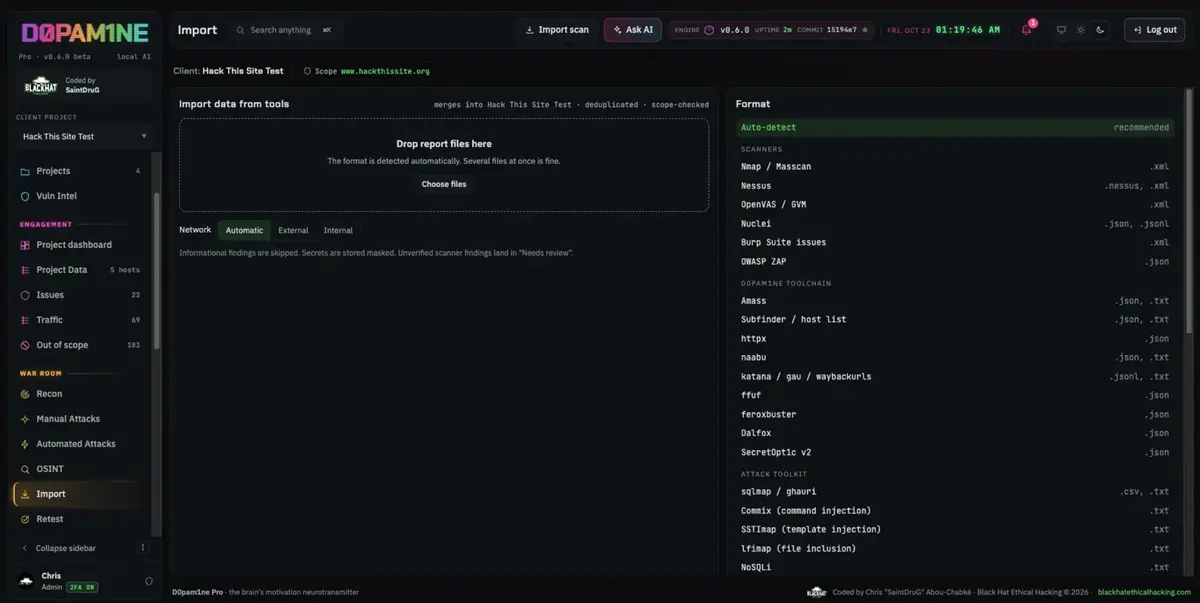Click the Out of scope prohibited icon
1200x603 pixels.
click(25, 345)
